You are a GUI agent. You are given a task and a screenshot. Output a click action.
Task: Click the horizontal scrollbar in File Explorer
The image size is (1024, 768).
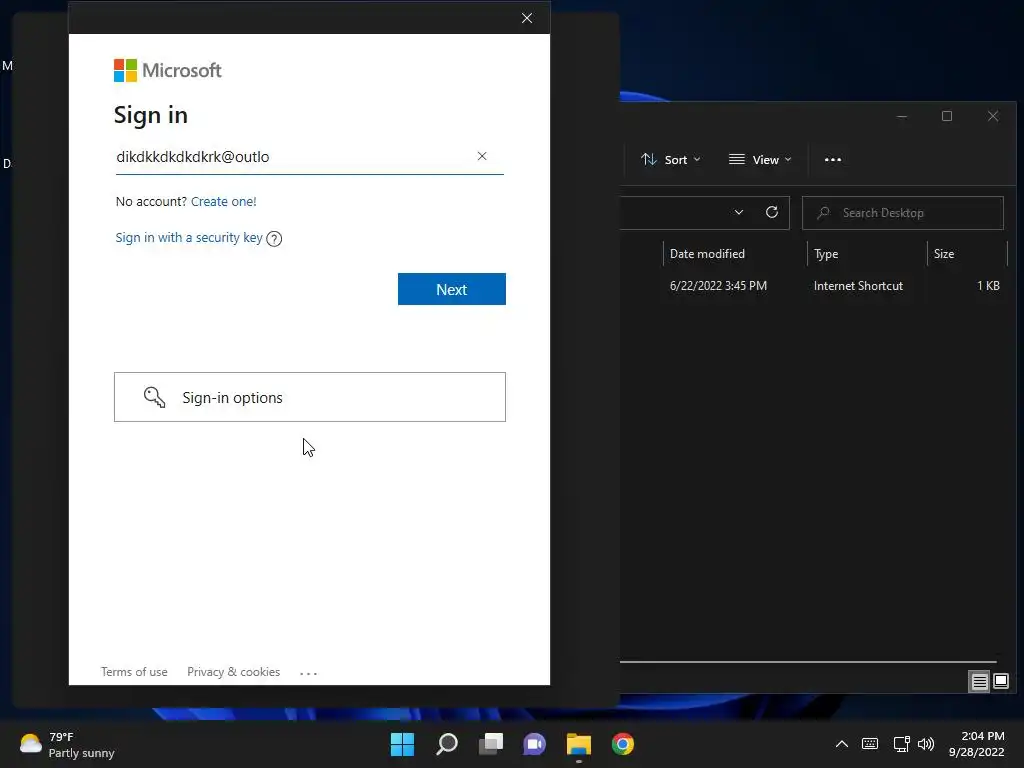(808, 662)
